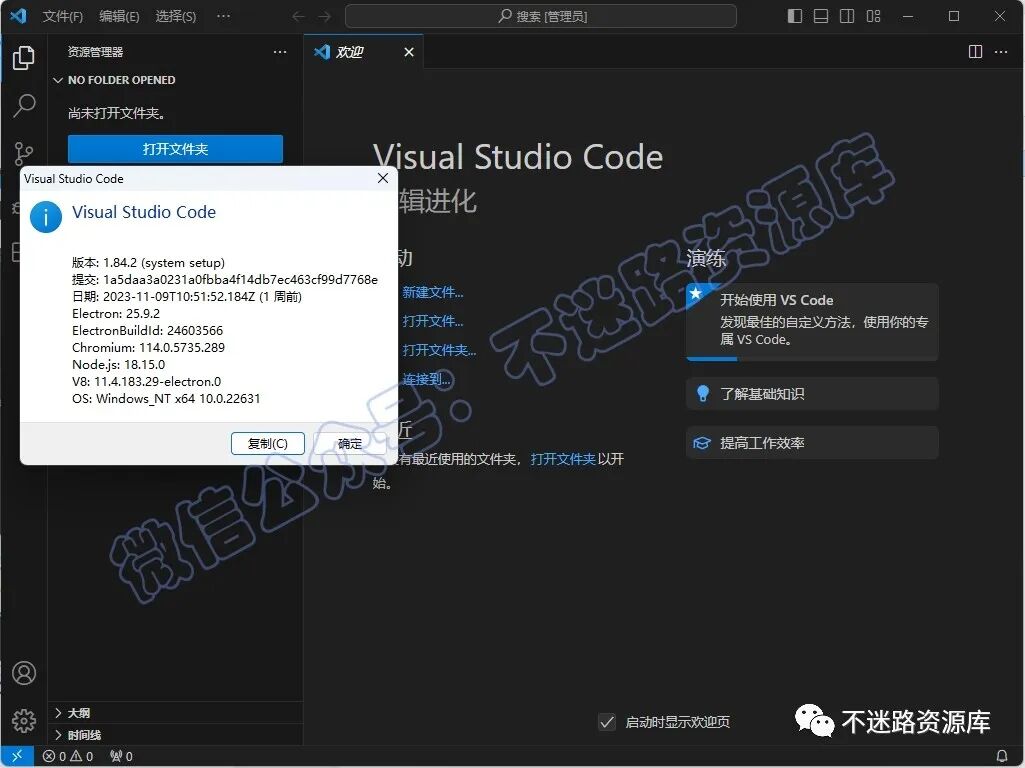Click the OK (确定) button in dialog
Viewport: 1025px width, 768px height.
coord(350,443)
